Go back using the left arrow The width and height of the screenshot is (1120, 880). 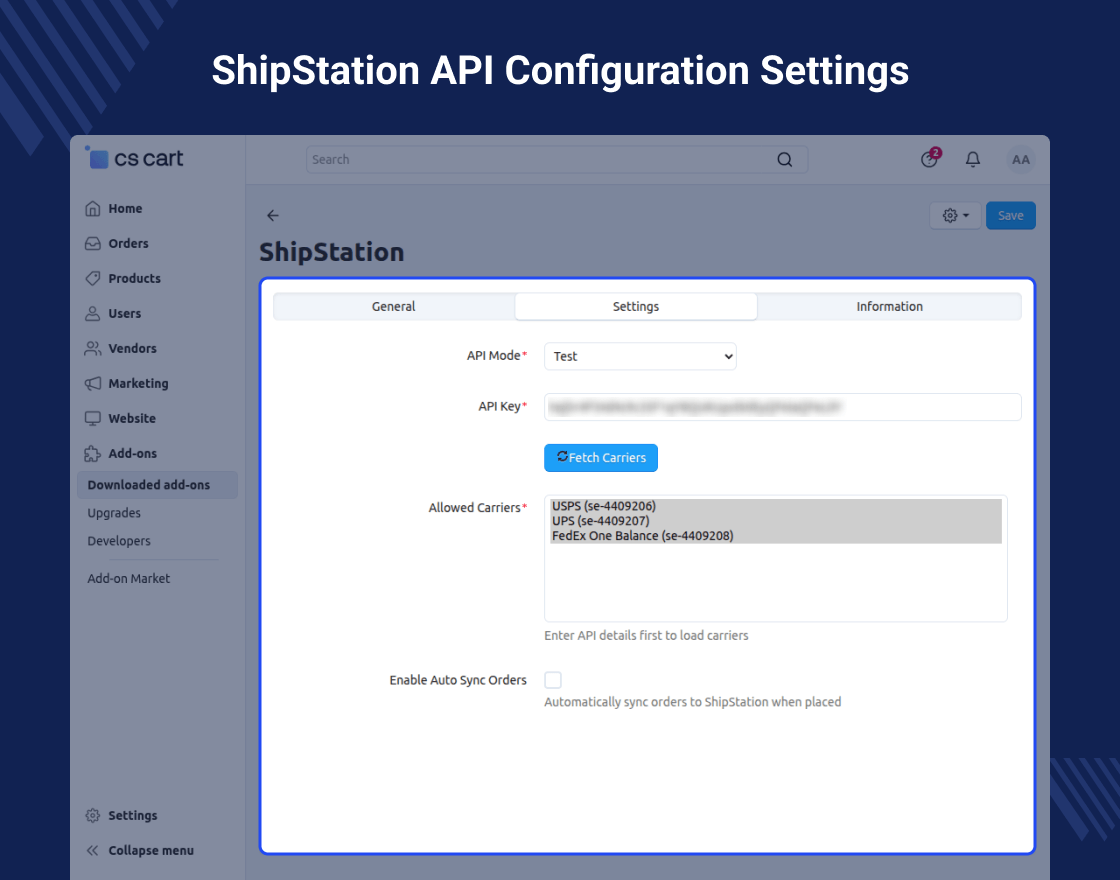273,215
